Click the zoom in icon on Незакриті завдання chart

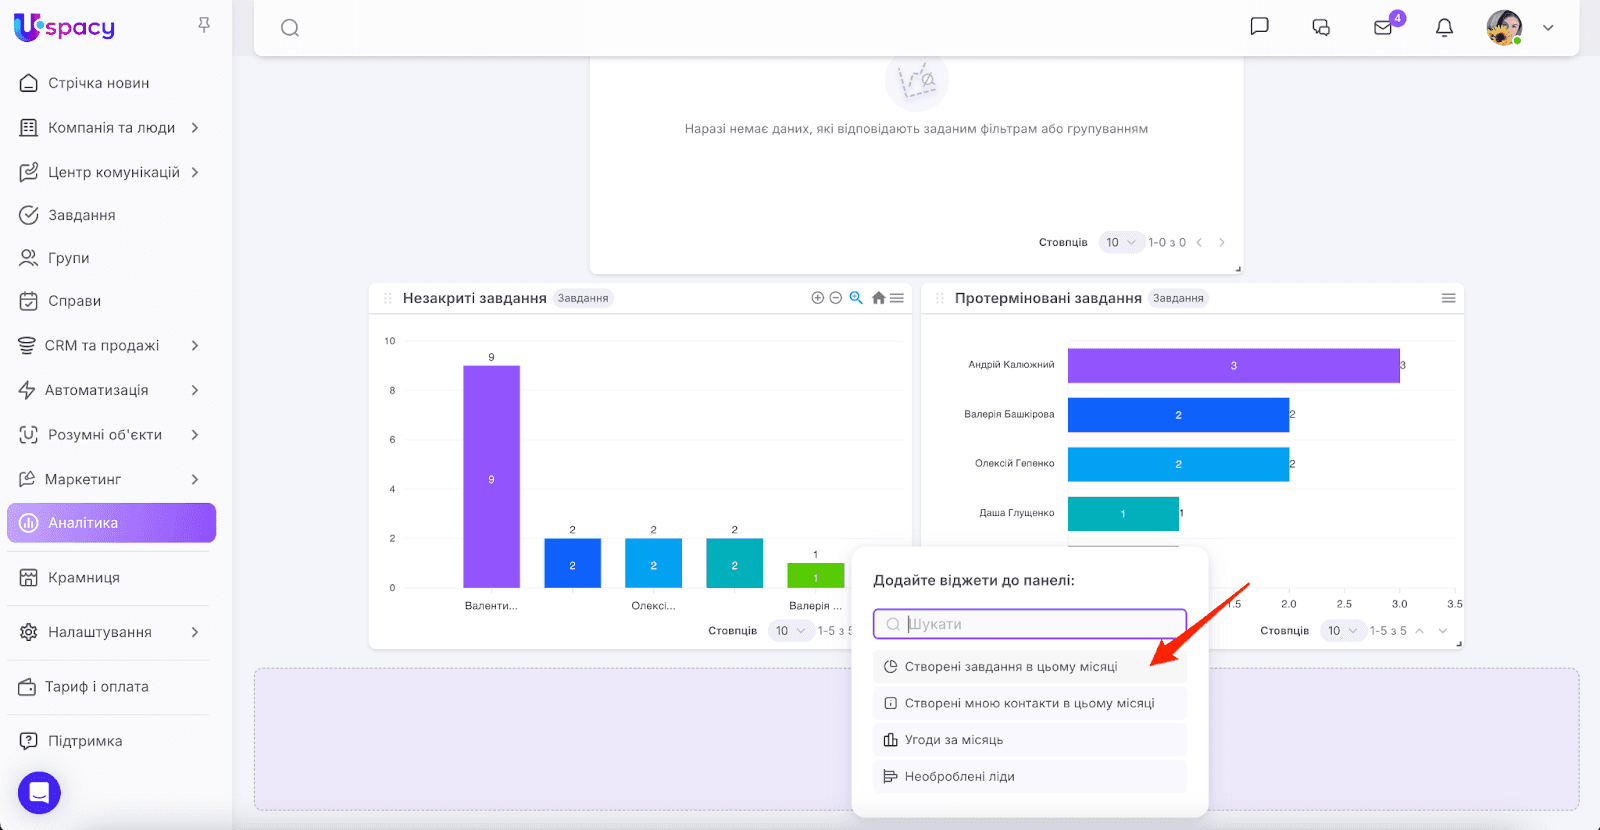click(x=817, y=298)
